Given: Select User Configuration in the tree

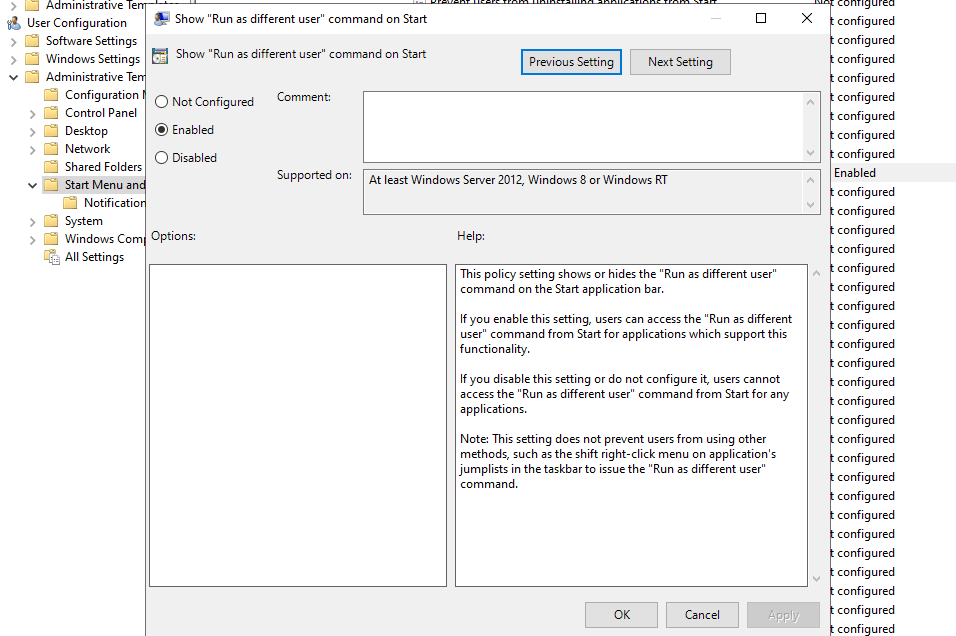Looking at the screenshot, I should point(77,23).
